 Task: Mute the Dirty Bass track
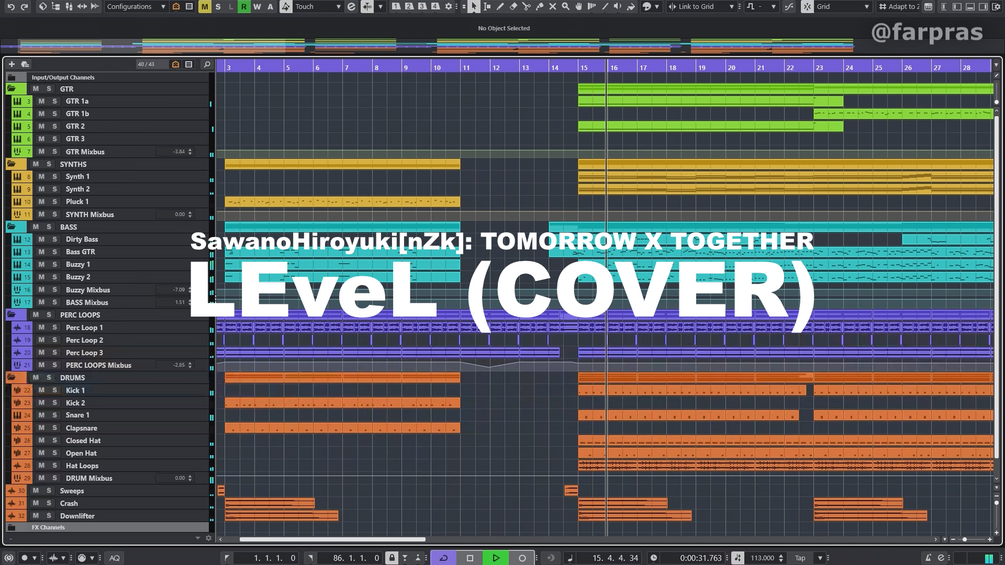41,239
